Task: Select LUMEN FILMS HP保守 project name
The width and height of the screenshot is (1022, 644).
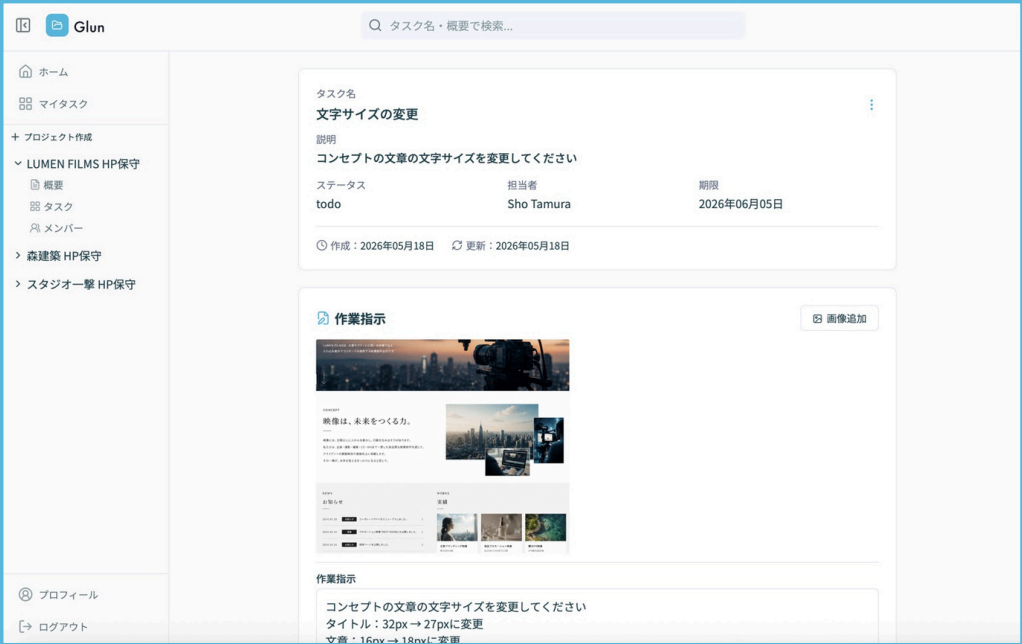Action: [x=83, y=164]
